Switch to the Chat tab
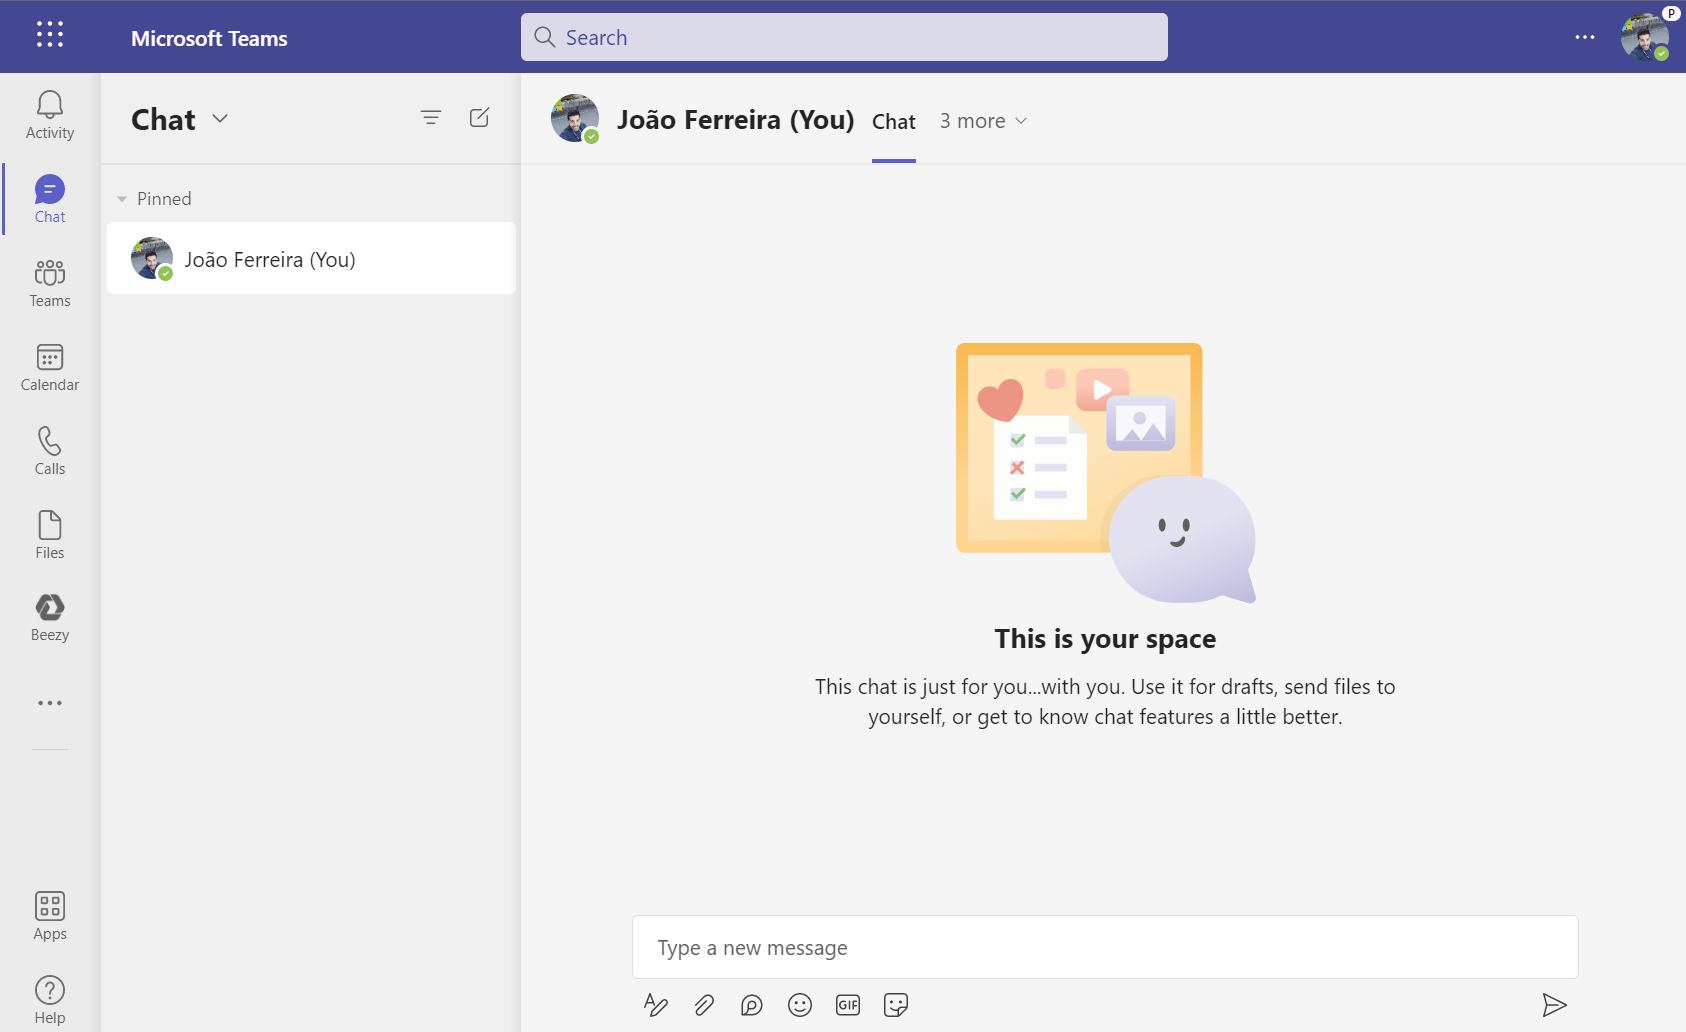 click(893, 120)
